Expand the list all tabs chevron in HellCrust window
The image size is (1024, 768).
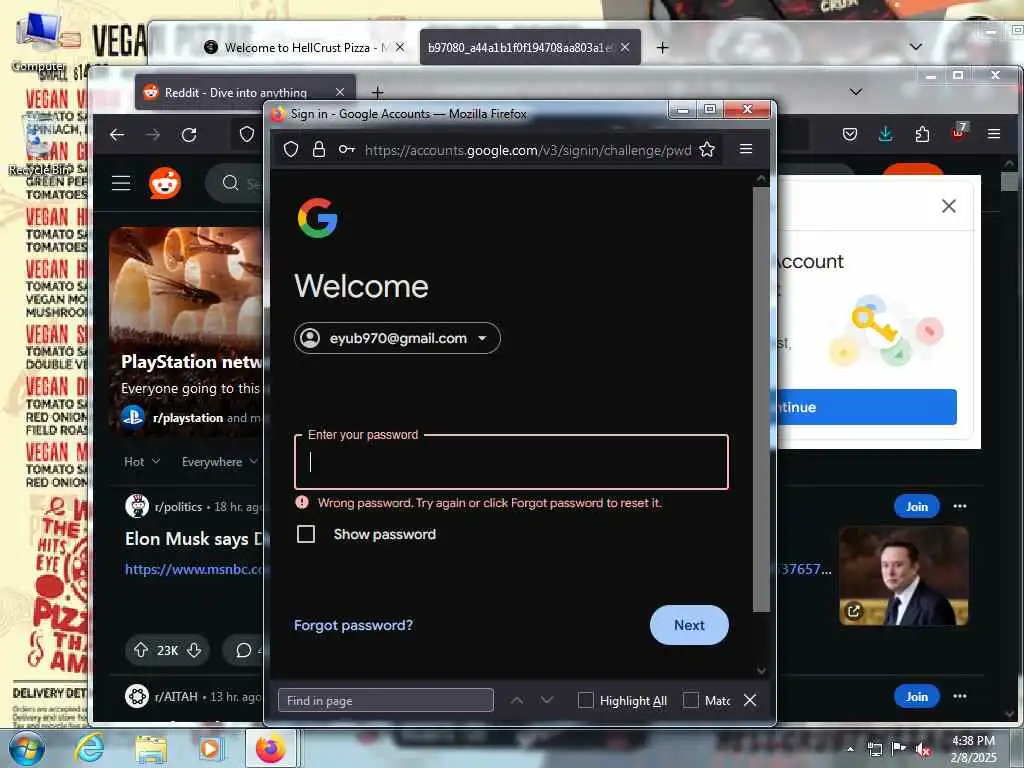(916, 46)
